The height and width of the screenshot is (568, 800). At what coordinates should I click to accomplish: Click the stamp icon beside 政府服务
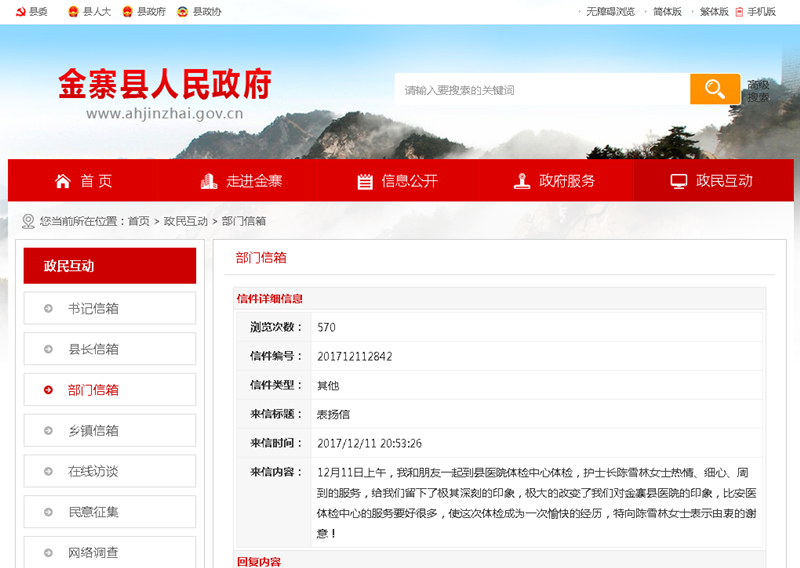(522, 181)
